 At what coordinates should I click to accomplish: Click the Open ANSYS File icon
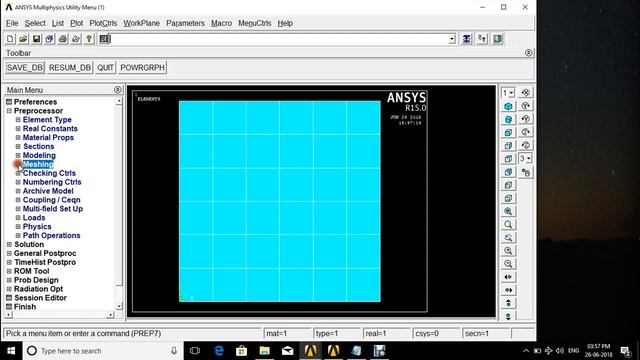23,39
